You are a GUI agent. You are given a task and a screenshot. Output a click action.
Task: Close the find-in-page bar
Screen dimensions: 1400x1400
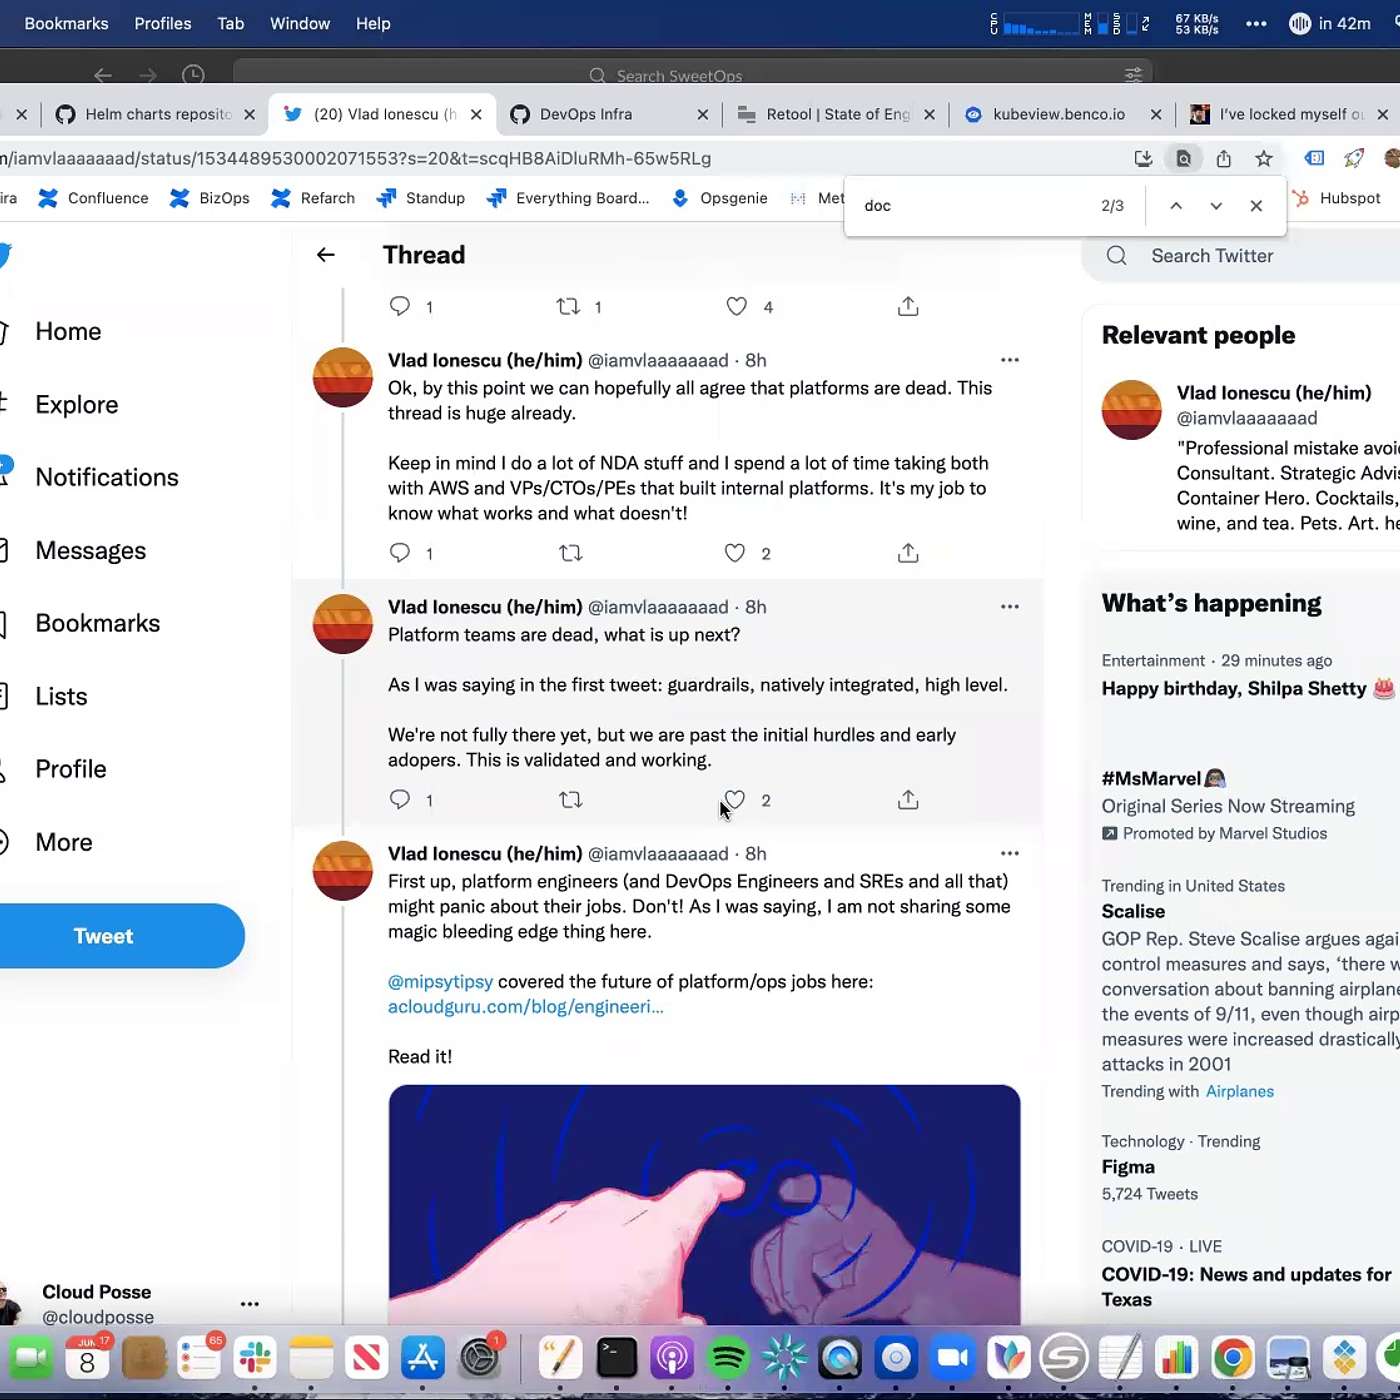click(1256, 206)
